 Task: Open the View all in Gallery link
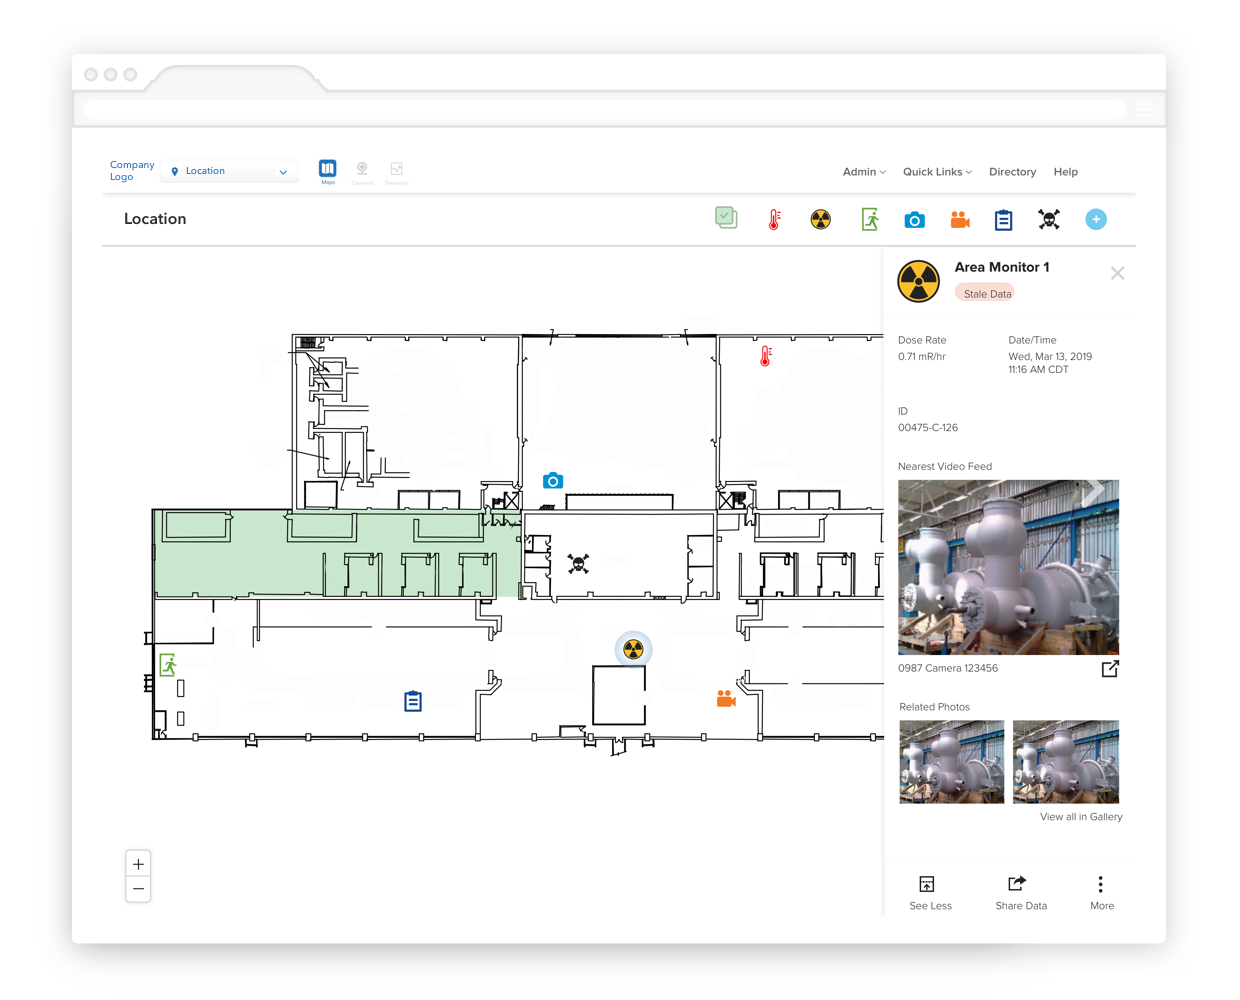point(1081,817)
